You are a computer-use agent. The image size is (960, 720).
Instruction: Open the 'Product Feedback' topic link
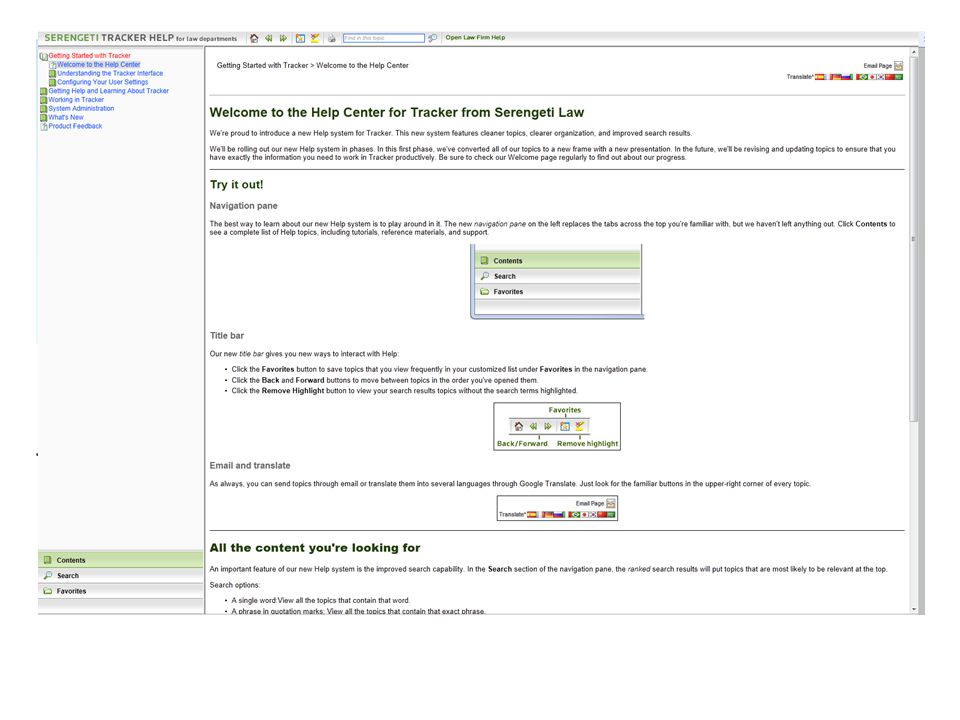pyautogui.click(x=75, y=126)
